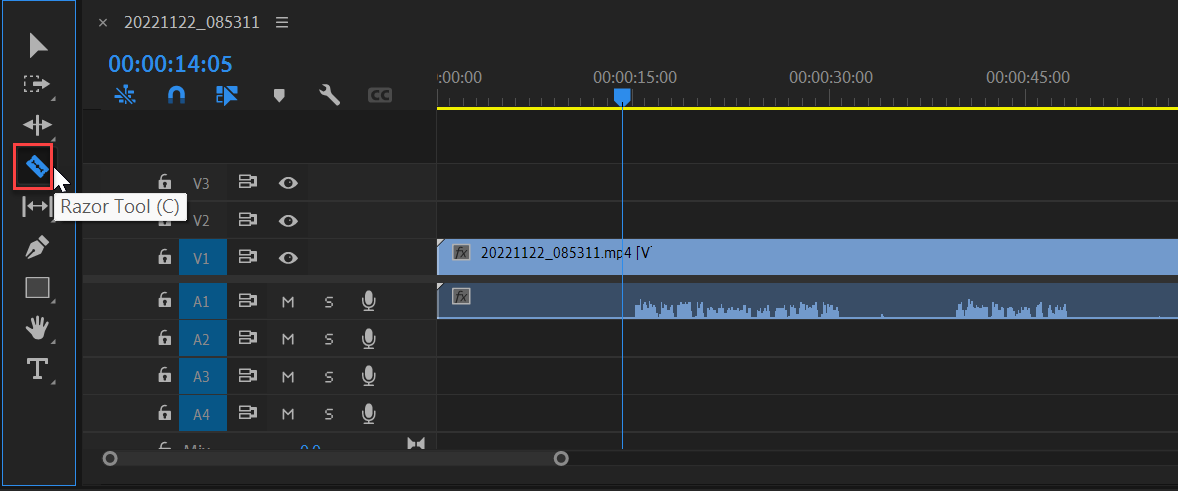
Task: Click the 00:00:30:00 ruler mark
Action: pyautogui.click(x=831, y=77)
